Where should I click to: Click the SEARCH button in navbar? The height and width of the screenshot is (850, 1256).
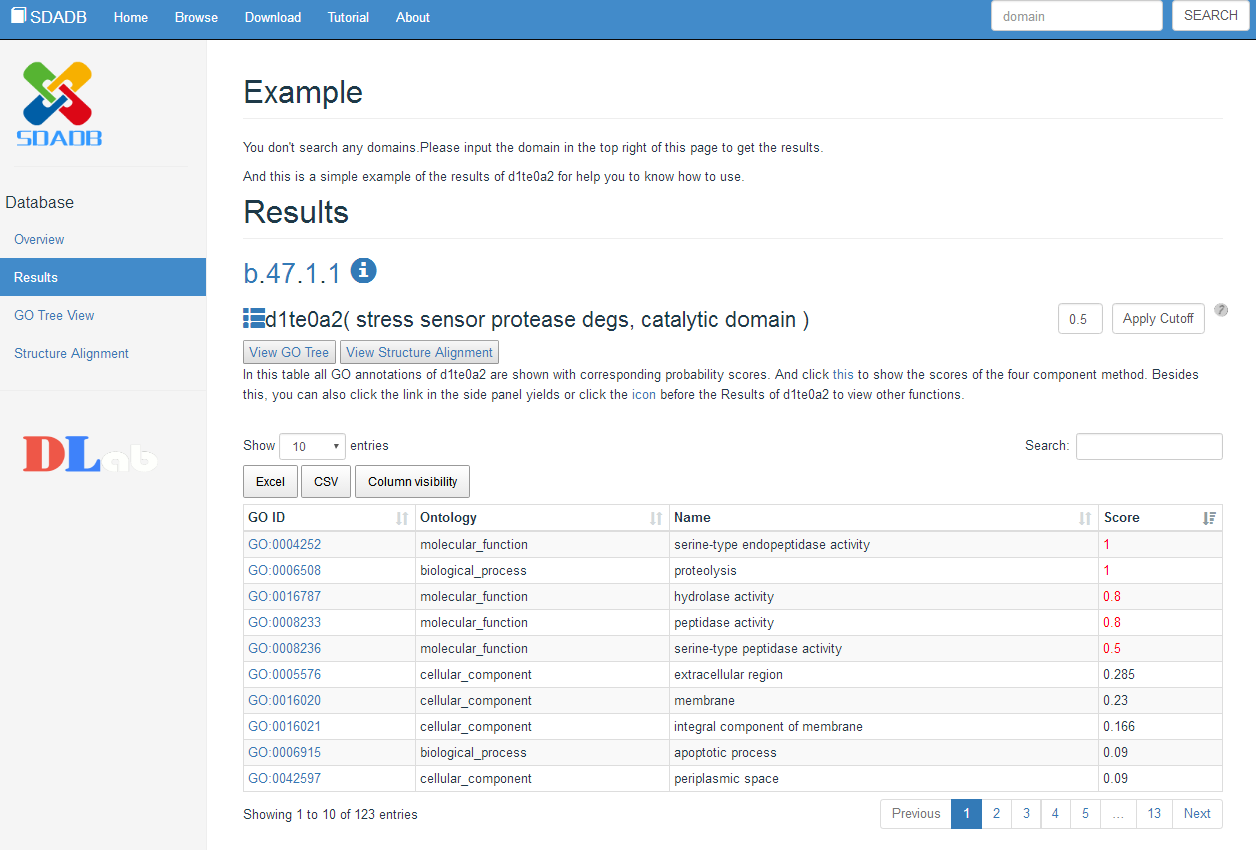coord(1211,16)
